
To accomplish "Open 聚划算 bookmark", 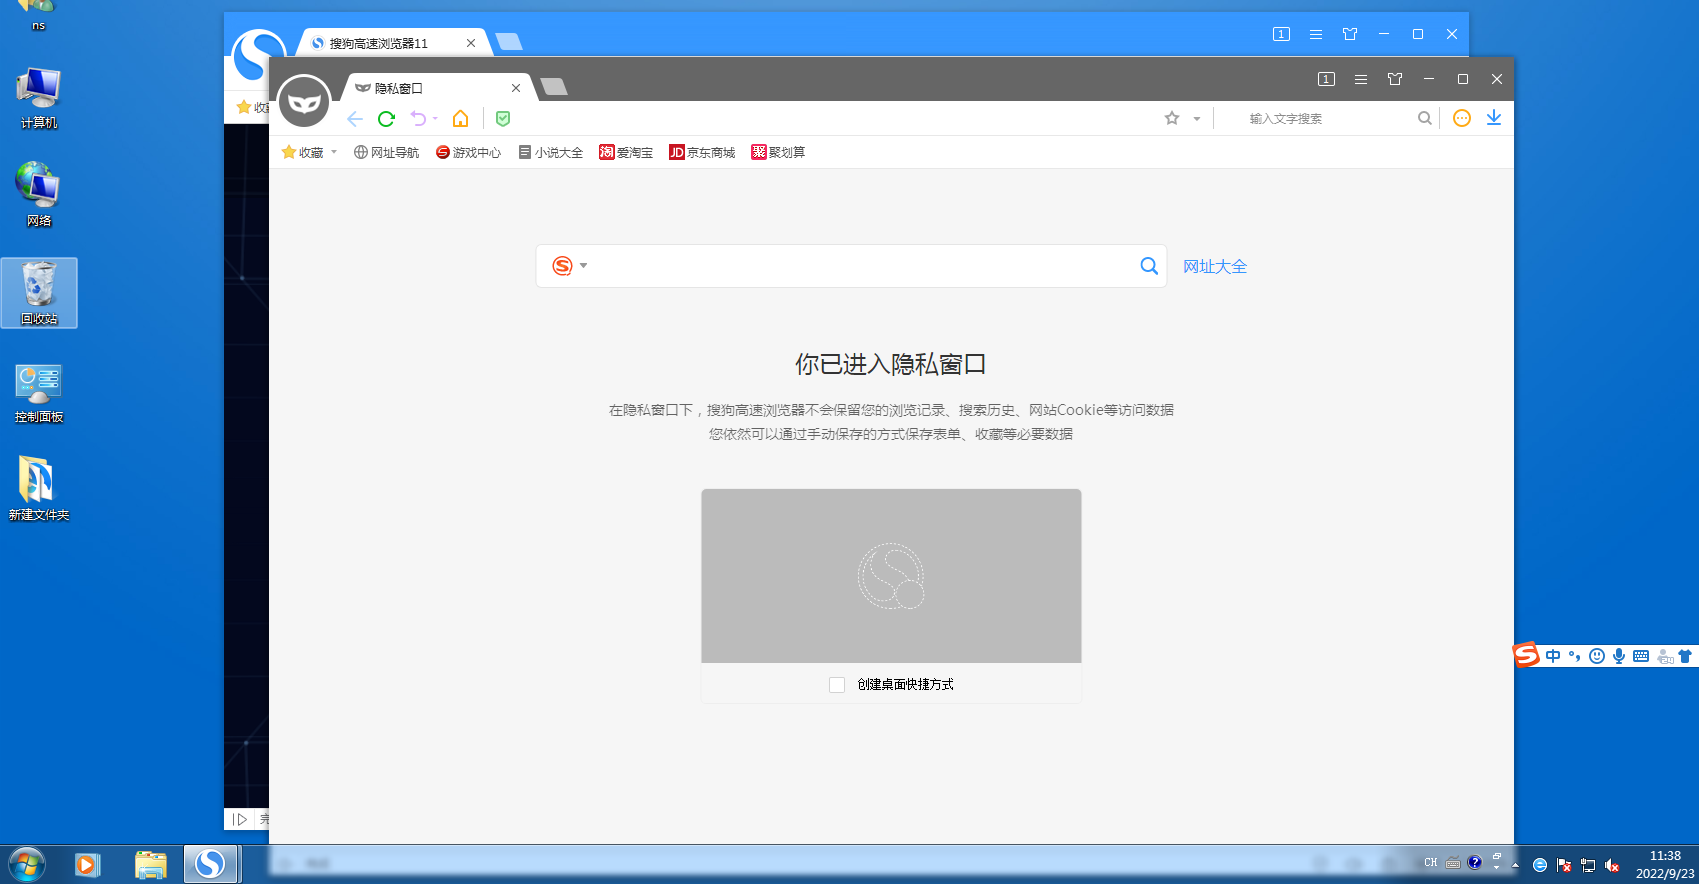I will pos(778,152).
